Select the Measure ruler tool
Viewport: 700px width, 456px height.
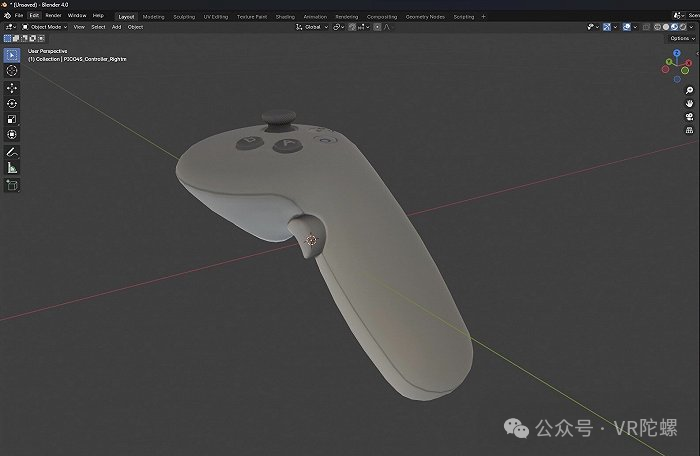[12, 168]
